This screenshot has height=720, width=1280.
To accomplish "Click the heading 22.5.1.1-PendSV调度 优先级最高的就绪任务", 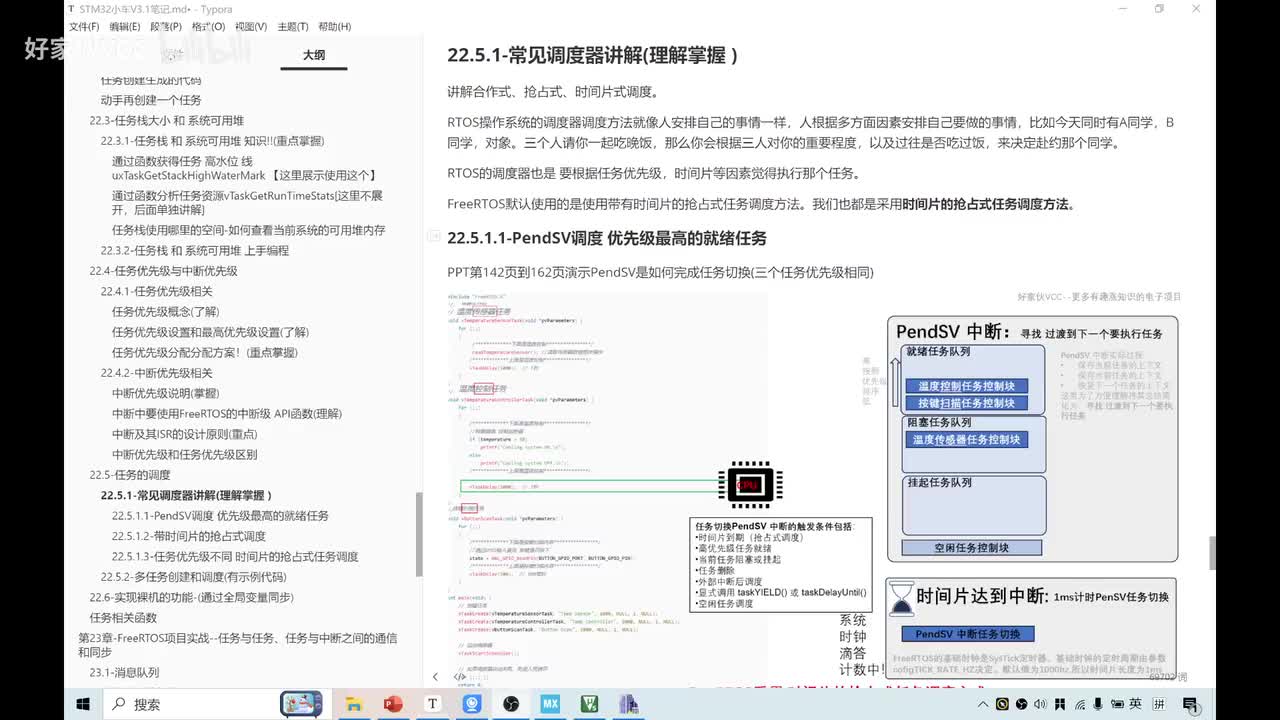I will click(x=607, y=238).
